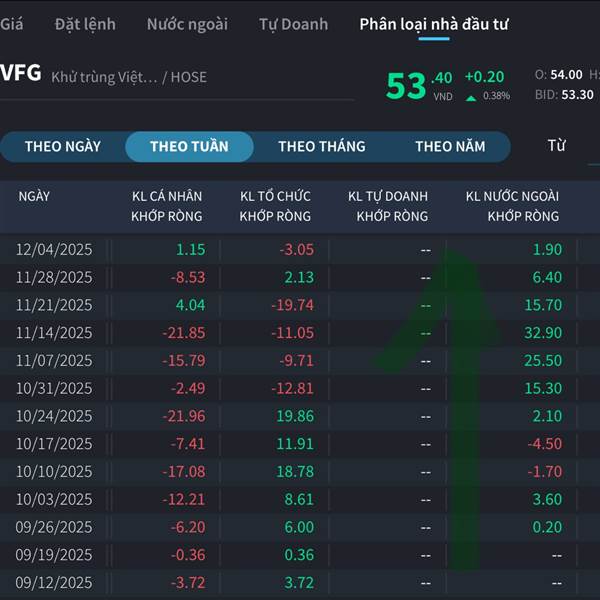Click the 53.40 price display

(x=418, y=84)
